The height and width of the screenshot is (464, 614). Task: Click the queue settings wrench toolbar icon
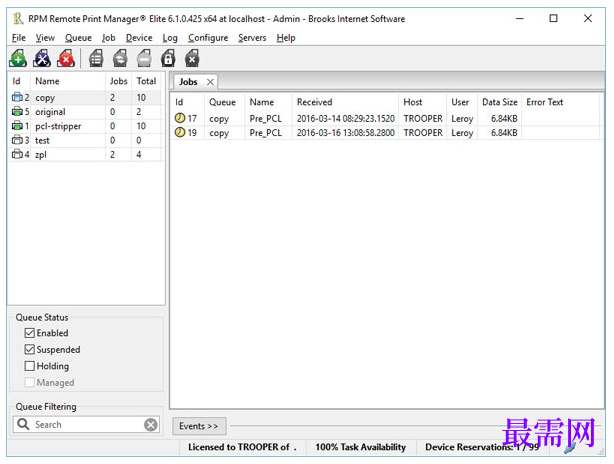pos(42,58)
